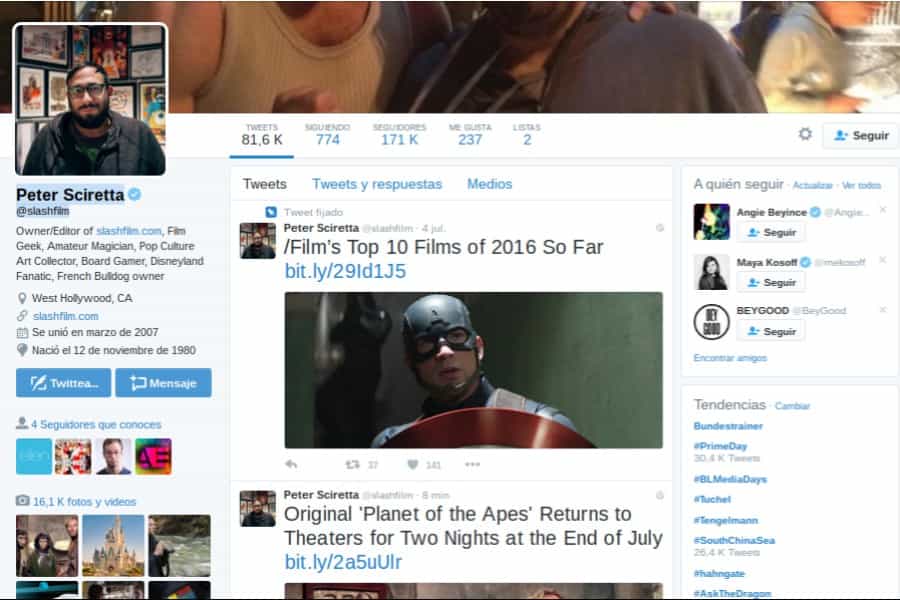Click the @slashfilm handle under the name

42,211
